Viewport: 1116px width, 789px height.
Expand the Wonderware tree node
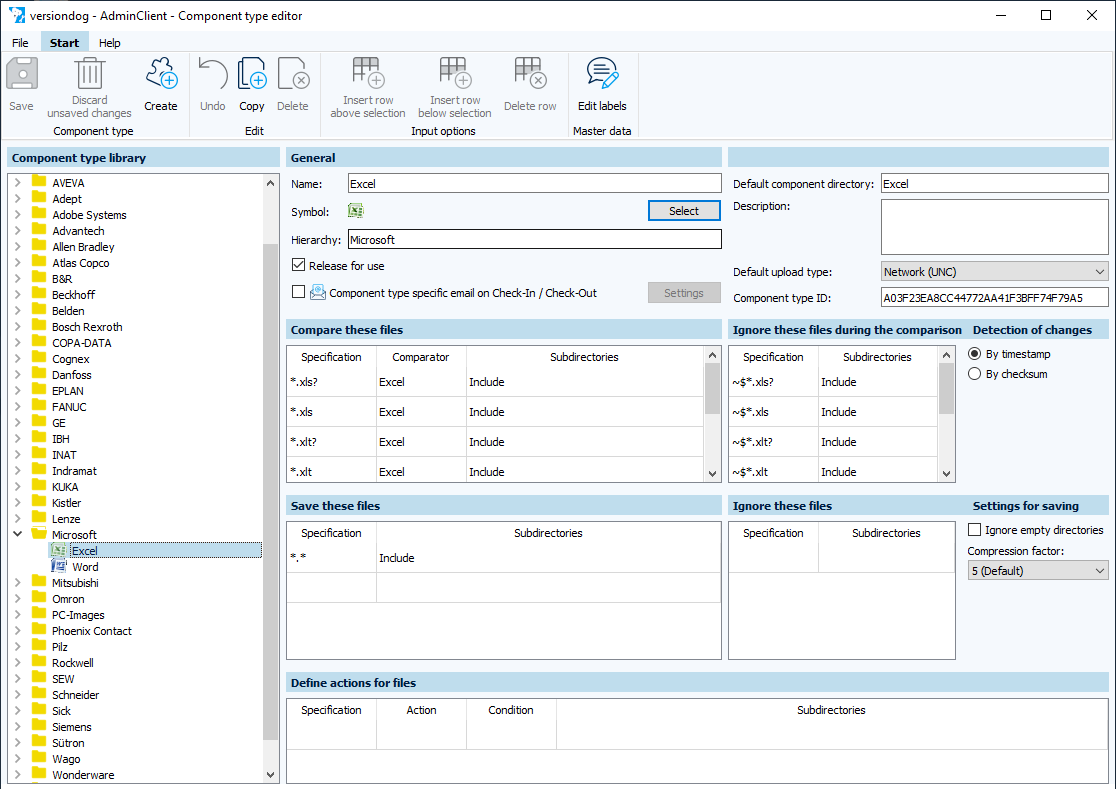[x=18, y=775]
